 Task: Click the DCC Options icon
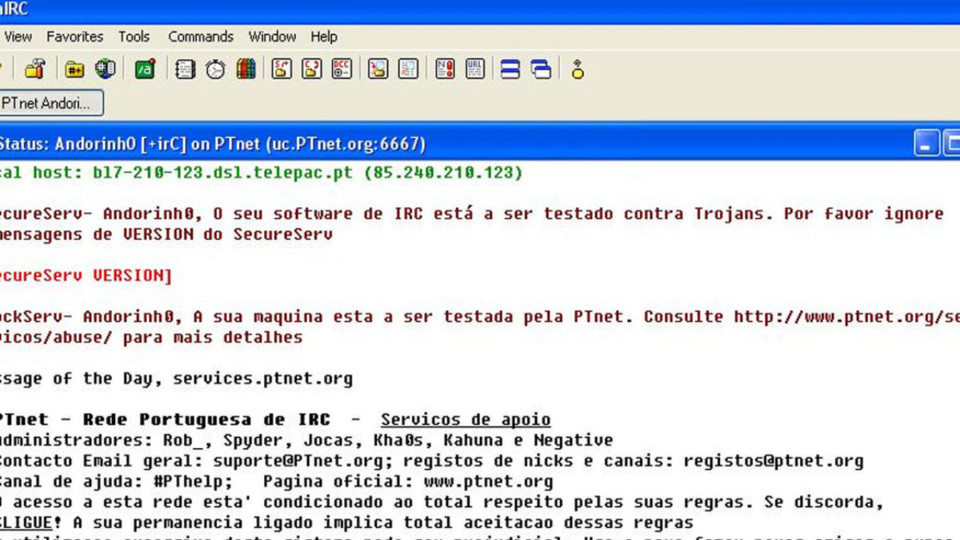(342, 69)
